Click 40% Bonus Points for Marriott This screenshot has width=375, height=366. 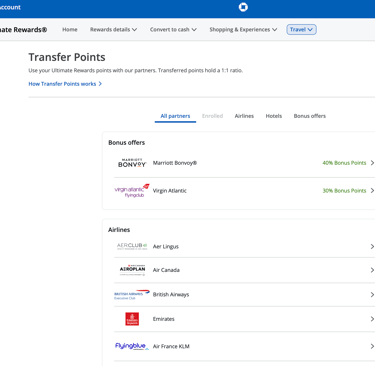(x=344, y=163)
